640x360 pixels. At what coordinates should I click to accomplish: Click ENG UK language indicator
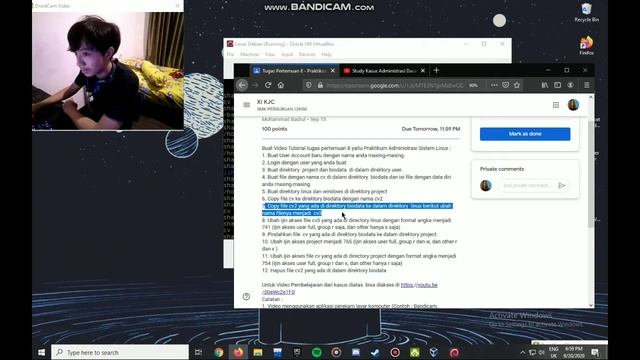[x=553, y=352]
